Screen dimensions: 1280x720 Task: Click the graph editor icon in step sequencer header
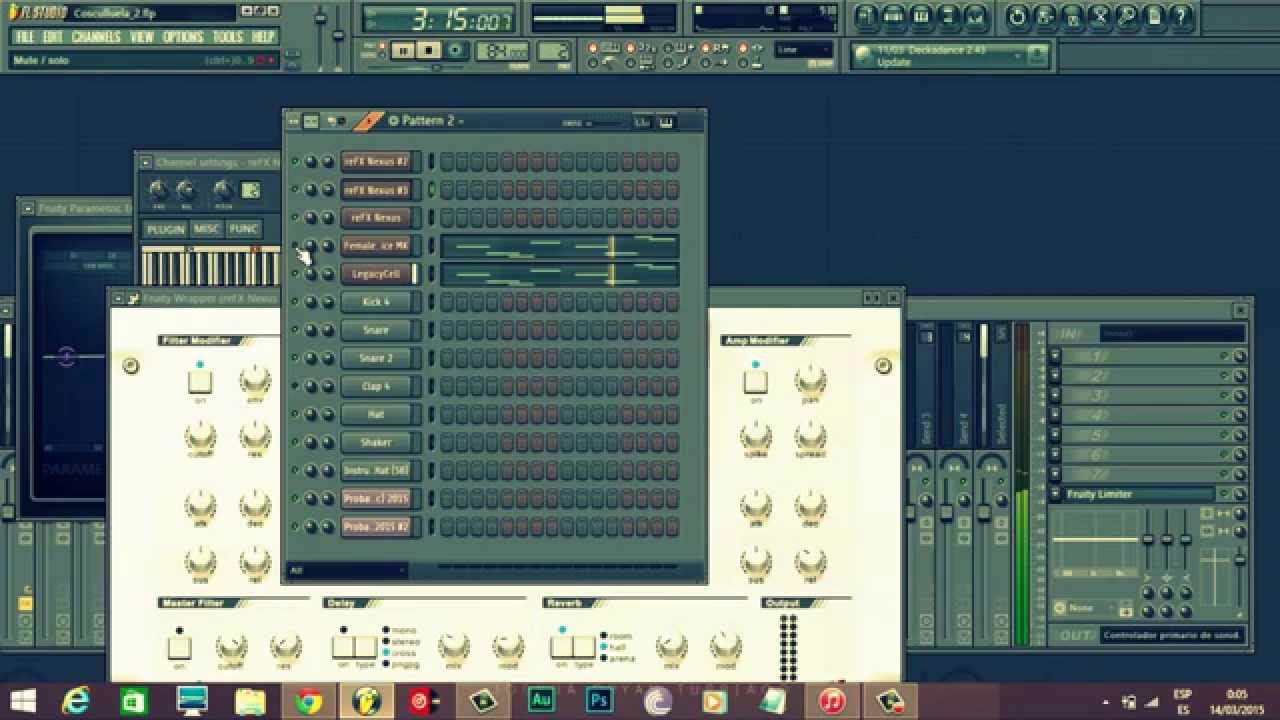[x=643, y=122]
